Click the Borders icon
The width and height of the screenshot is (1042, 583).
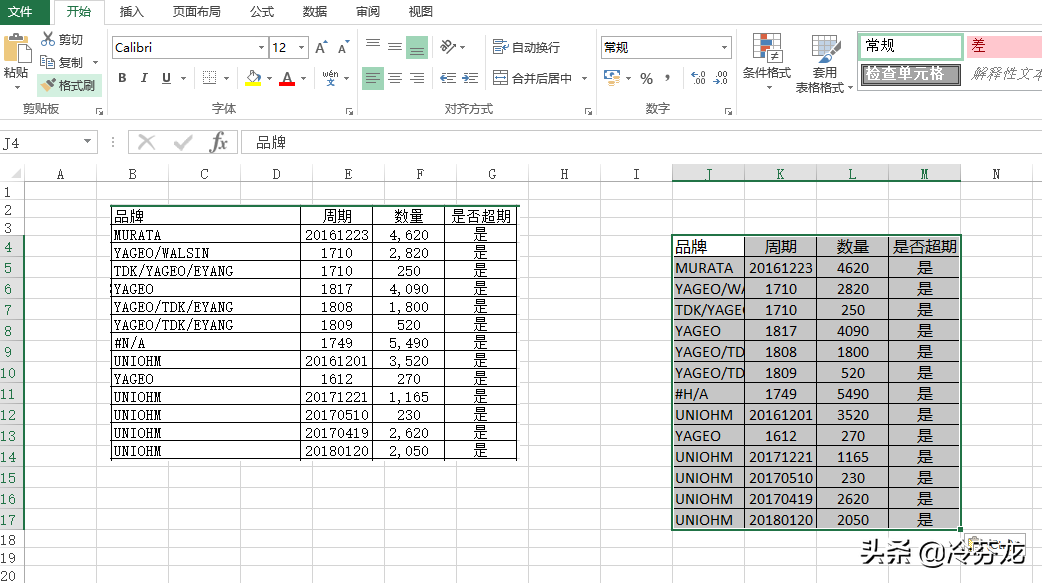point(209,78)
